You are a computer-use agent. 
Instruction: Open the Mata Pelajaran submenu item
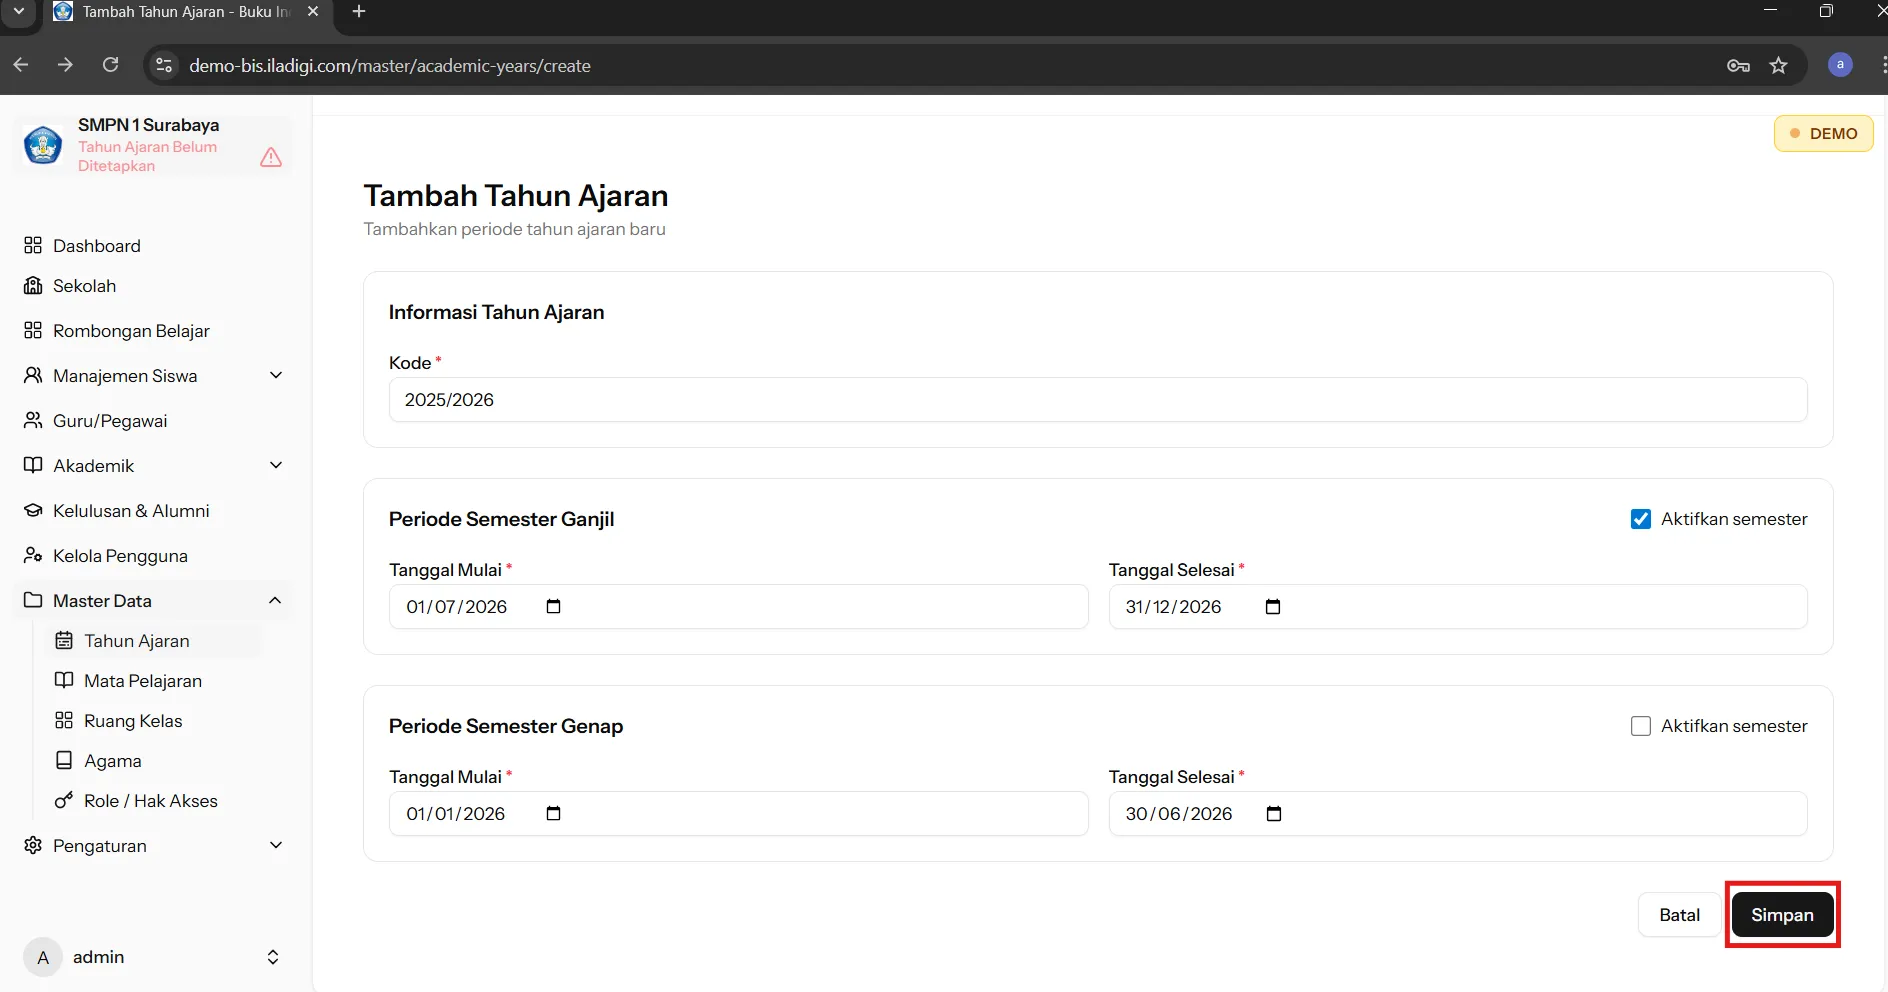(x=154, y=680)
